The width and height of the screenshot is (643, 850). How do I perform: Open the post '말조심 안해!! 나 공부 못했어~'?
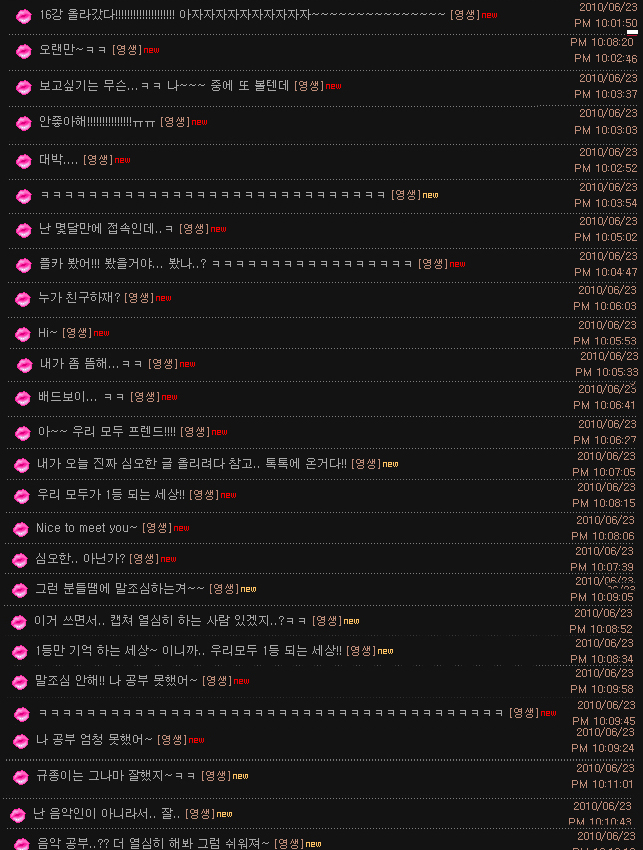click(117, 680)
